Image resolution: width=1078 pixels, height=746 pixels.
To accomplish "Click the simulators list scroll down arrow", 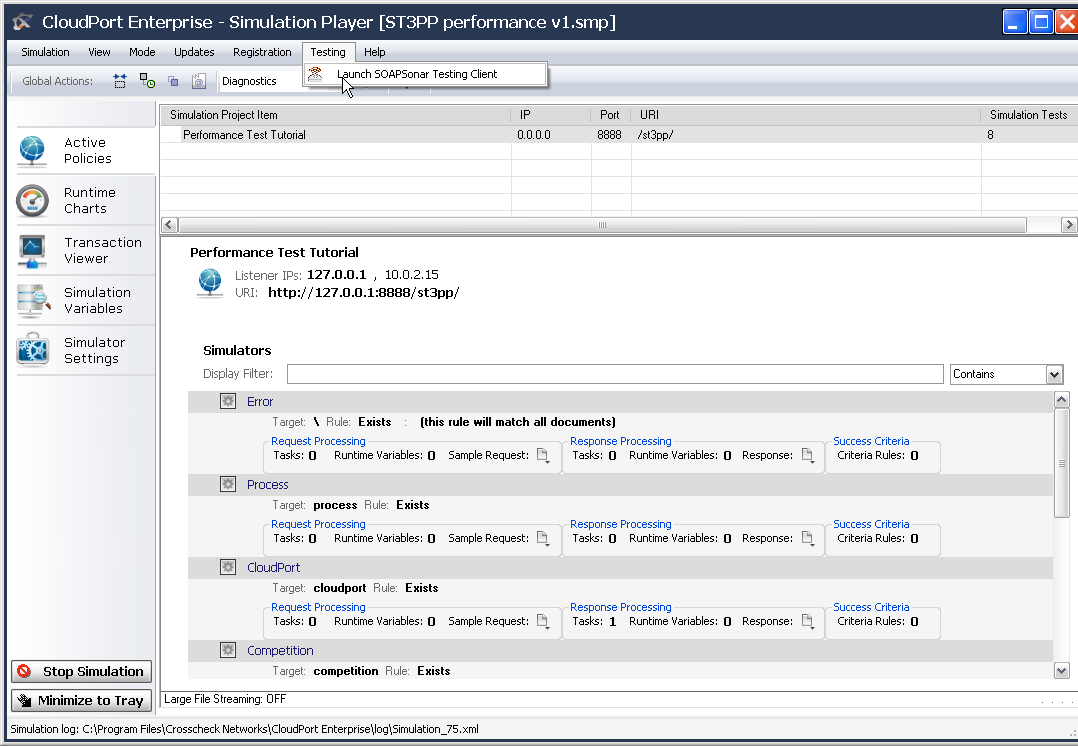I will 1062,671.
